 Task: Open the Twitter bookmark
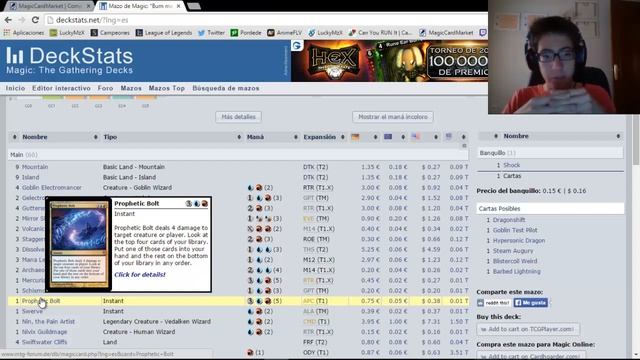[211, 33]
